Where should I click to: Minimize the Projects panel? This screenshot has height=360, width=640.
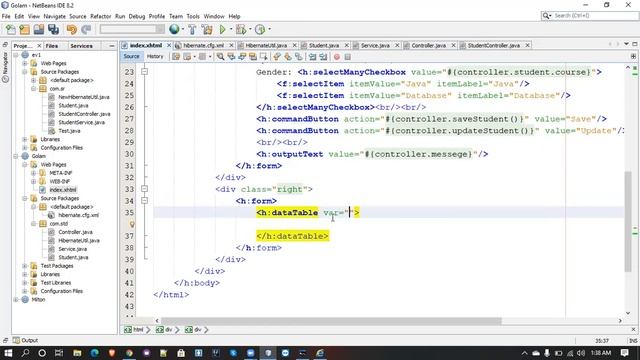tap(112, 46)
